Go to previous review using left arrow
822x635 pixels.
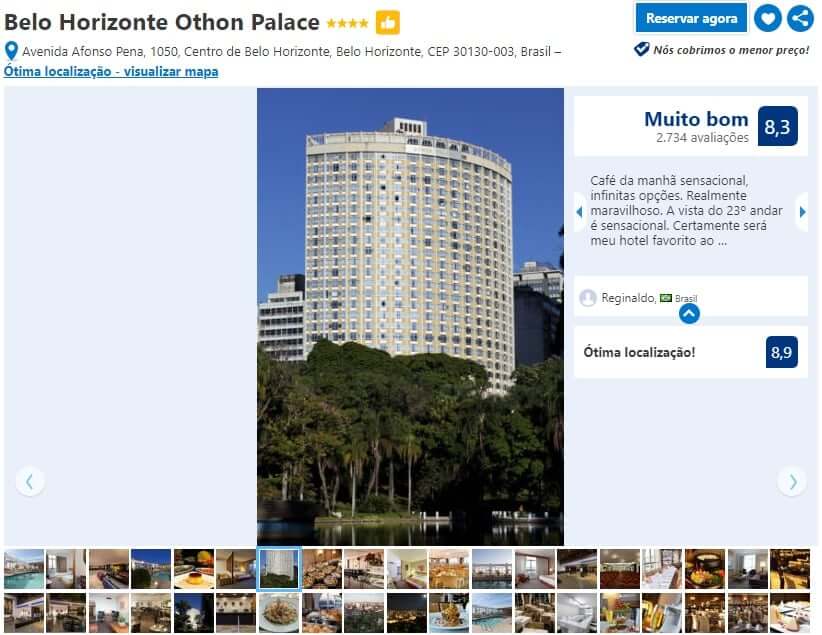click(x=580, y=212)
